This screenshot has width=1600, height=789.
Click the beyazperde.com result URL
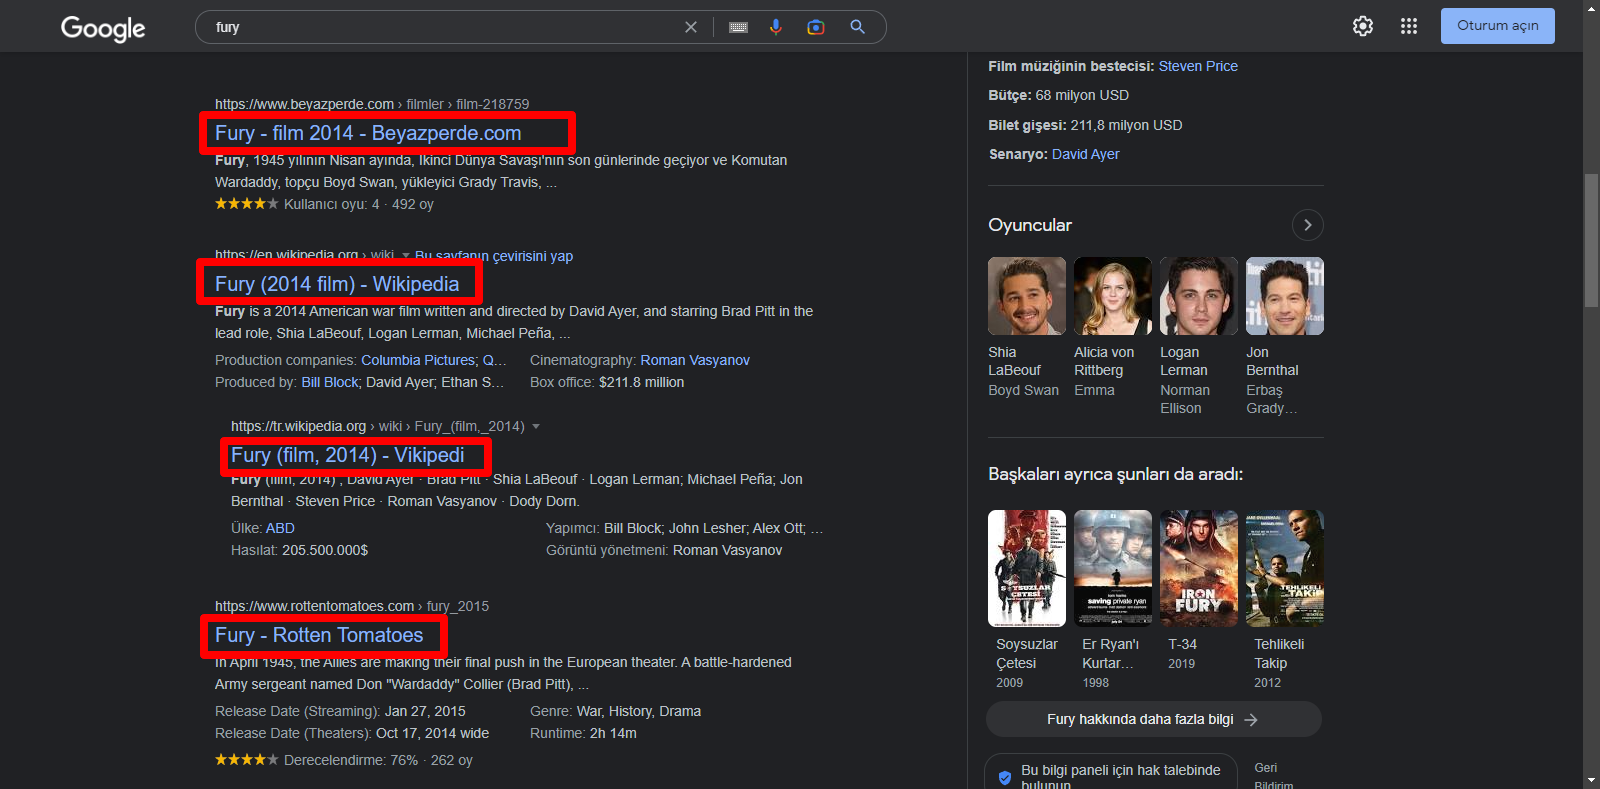[x=372, y=104]
